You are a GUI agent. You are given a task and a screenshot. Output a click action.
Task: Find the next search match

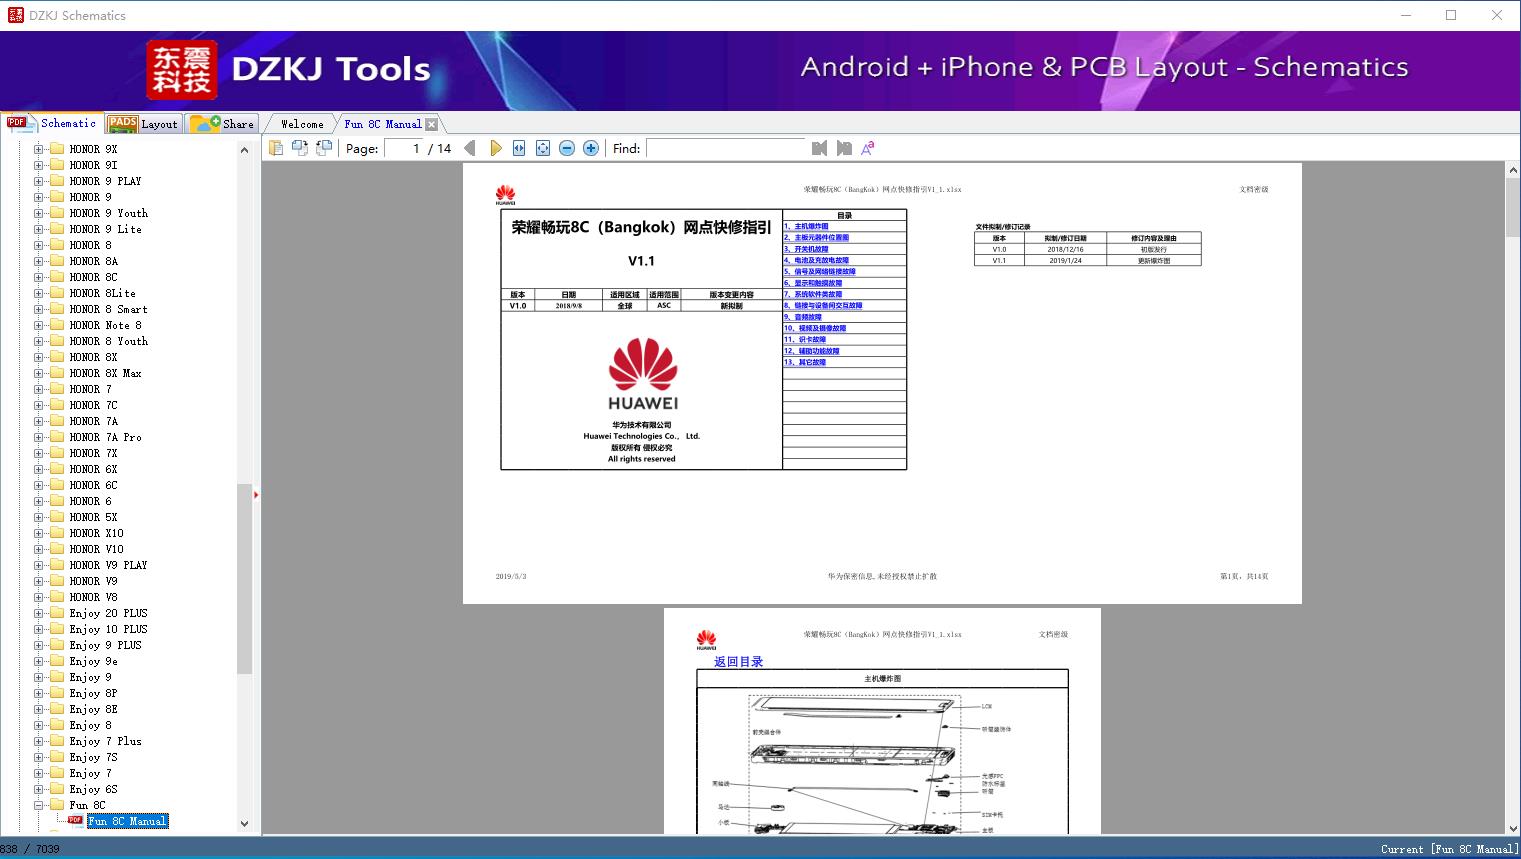coord(844,148)
